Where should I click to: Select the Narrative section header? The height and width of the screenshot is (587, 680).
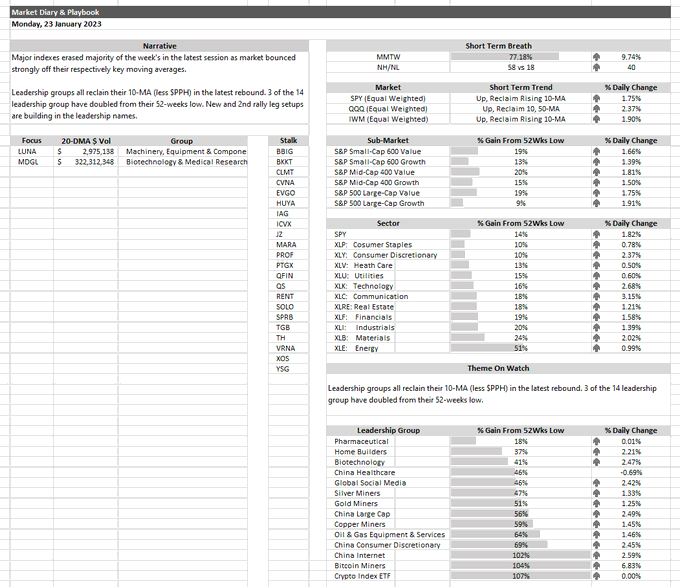(160, 46)
